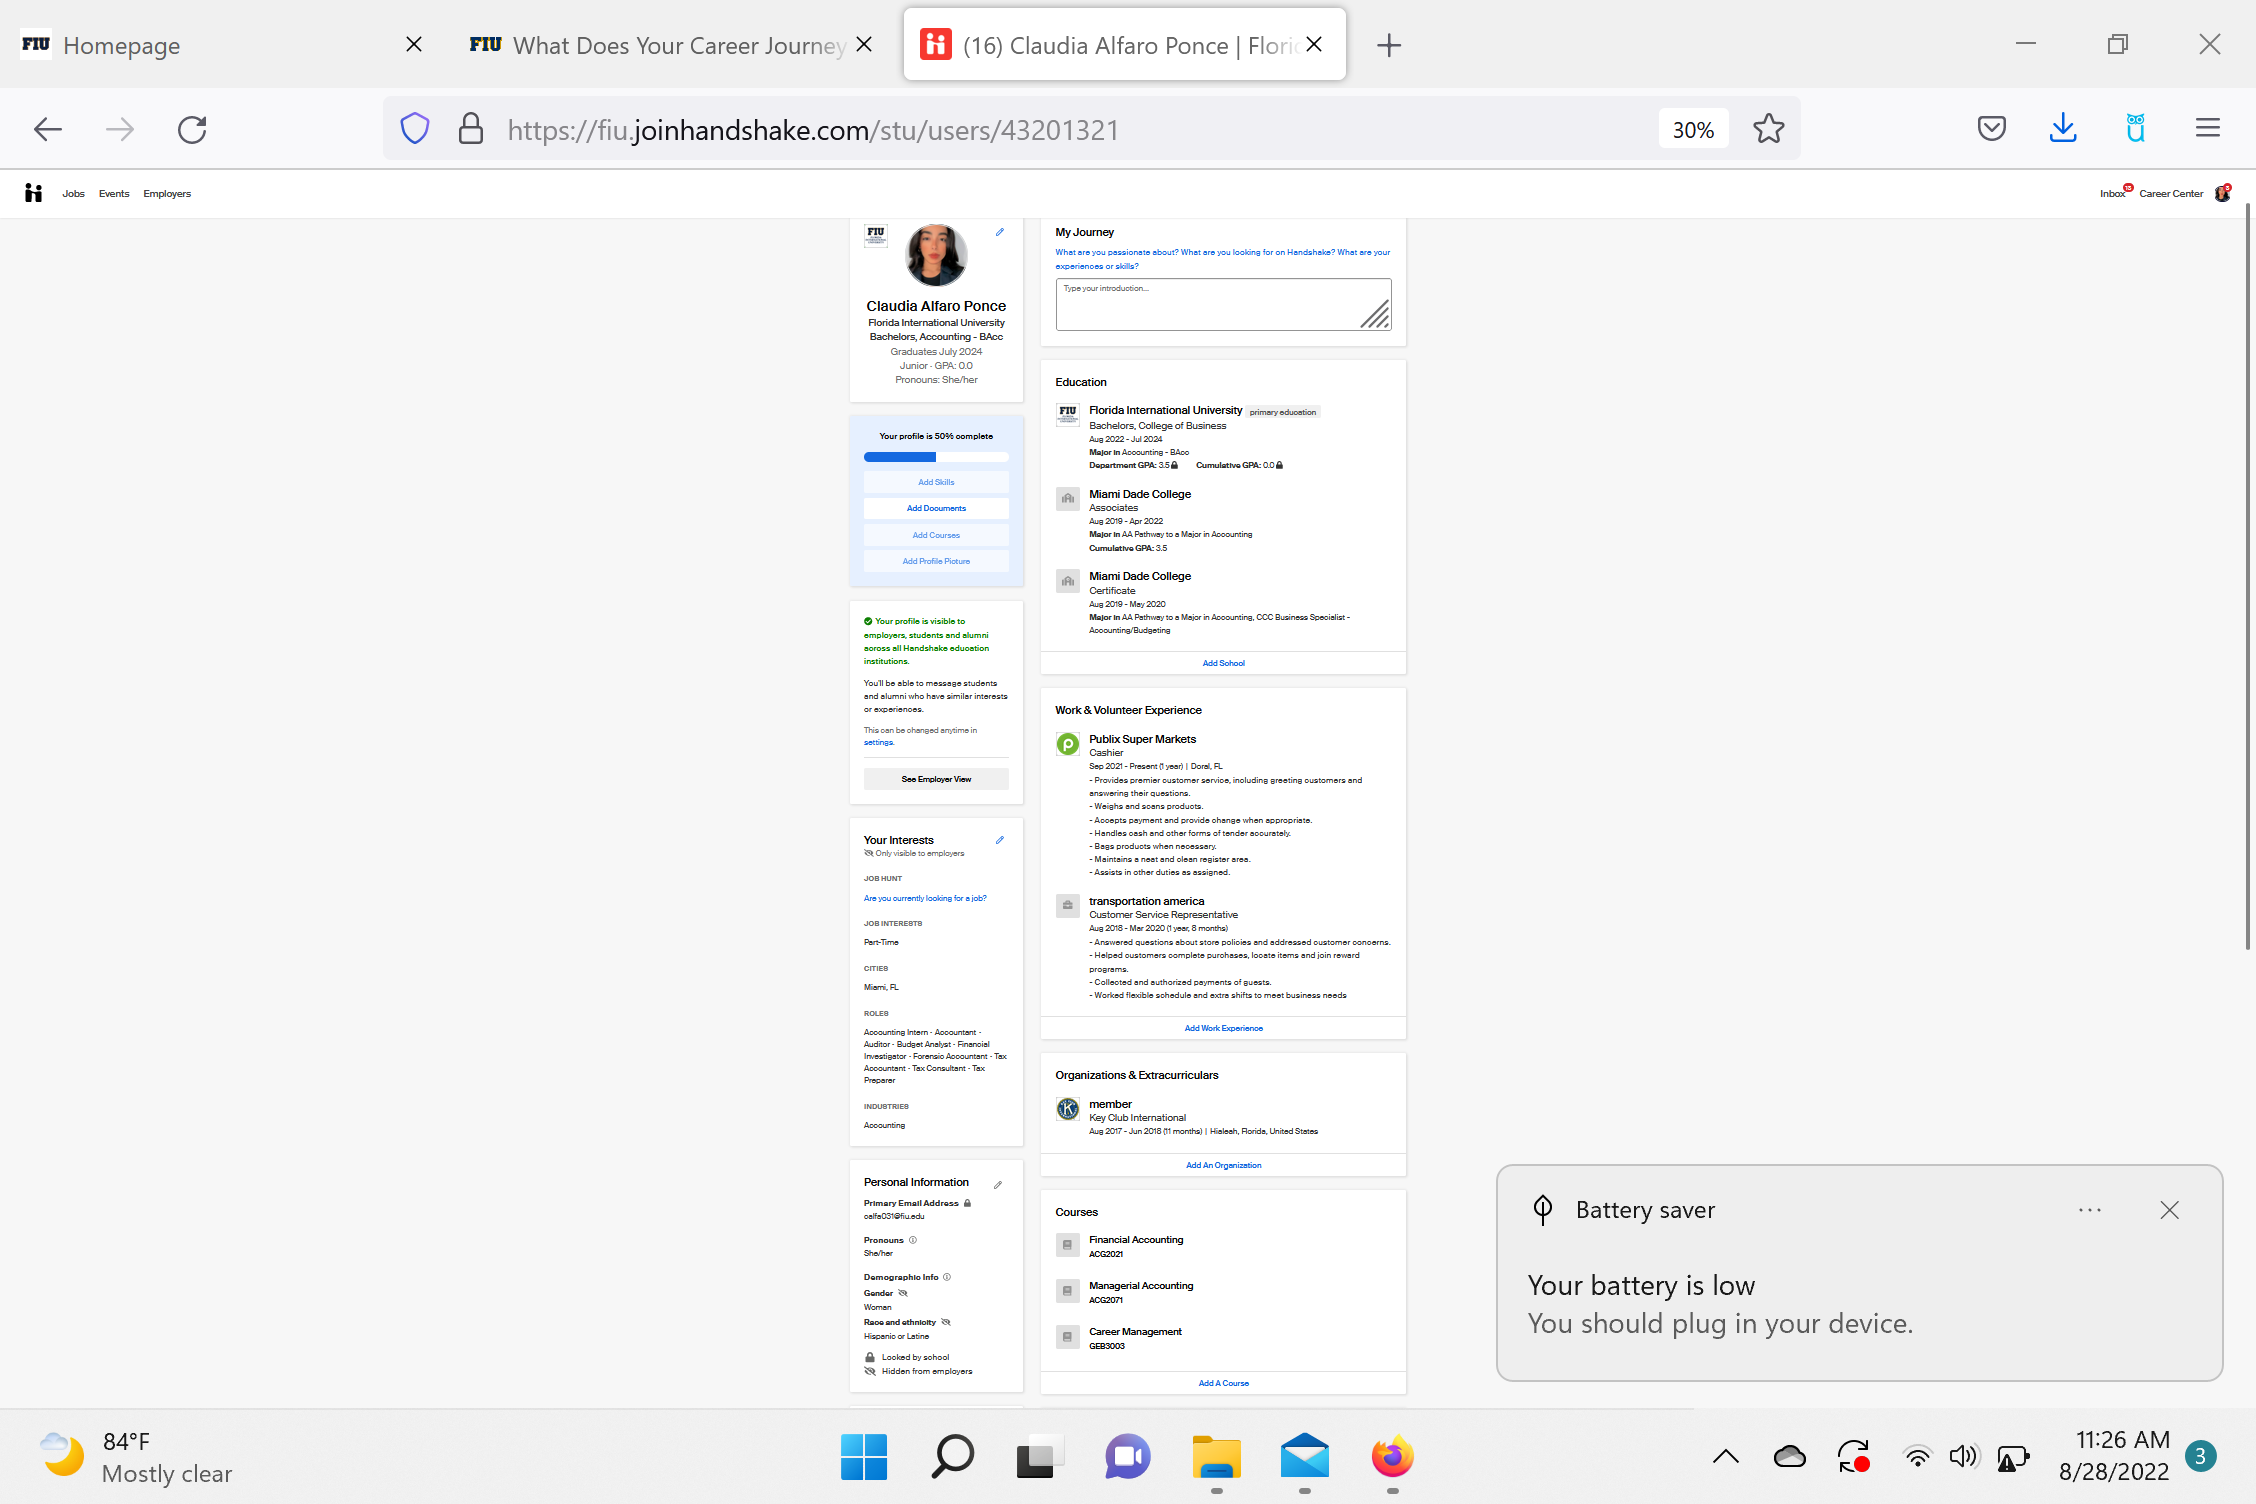Screen dimensions: 2256x1504
Task: Show hidden system tray icons
Action: click(1726, 1457)
